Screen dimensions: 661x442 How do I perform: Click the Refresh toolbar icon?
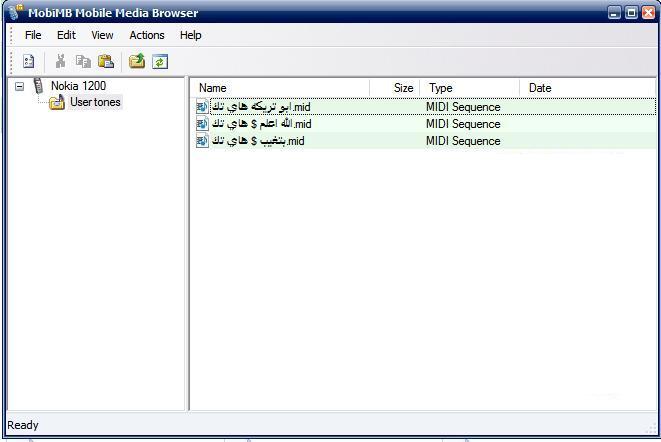tap(160, 61)
